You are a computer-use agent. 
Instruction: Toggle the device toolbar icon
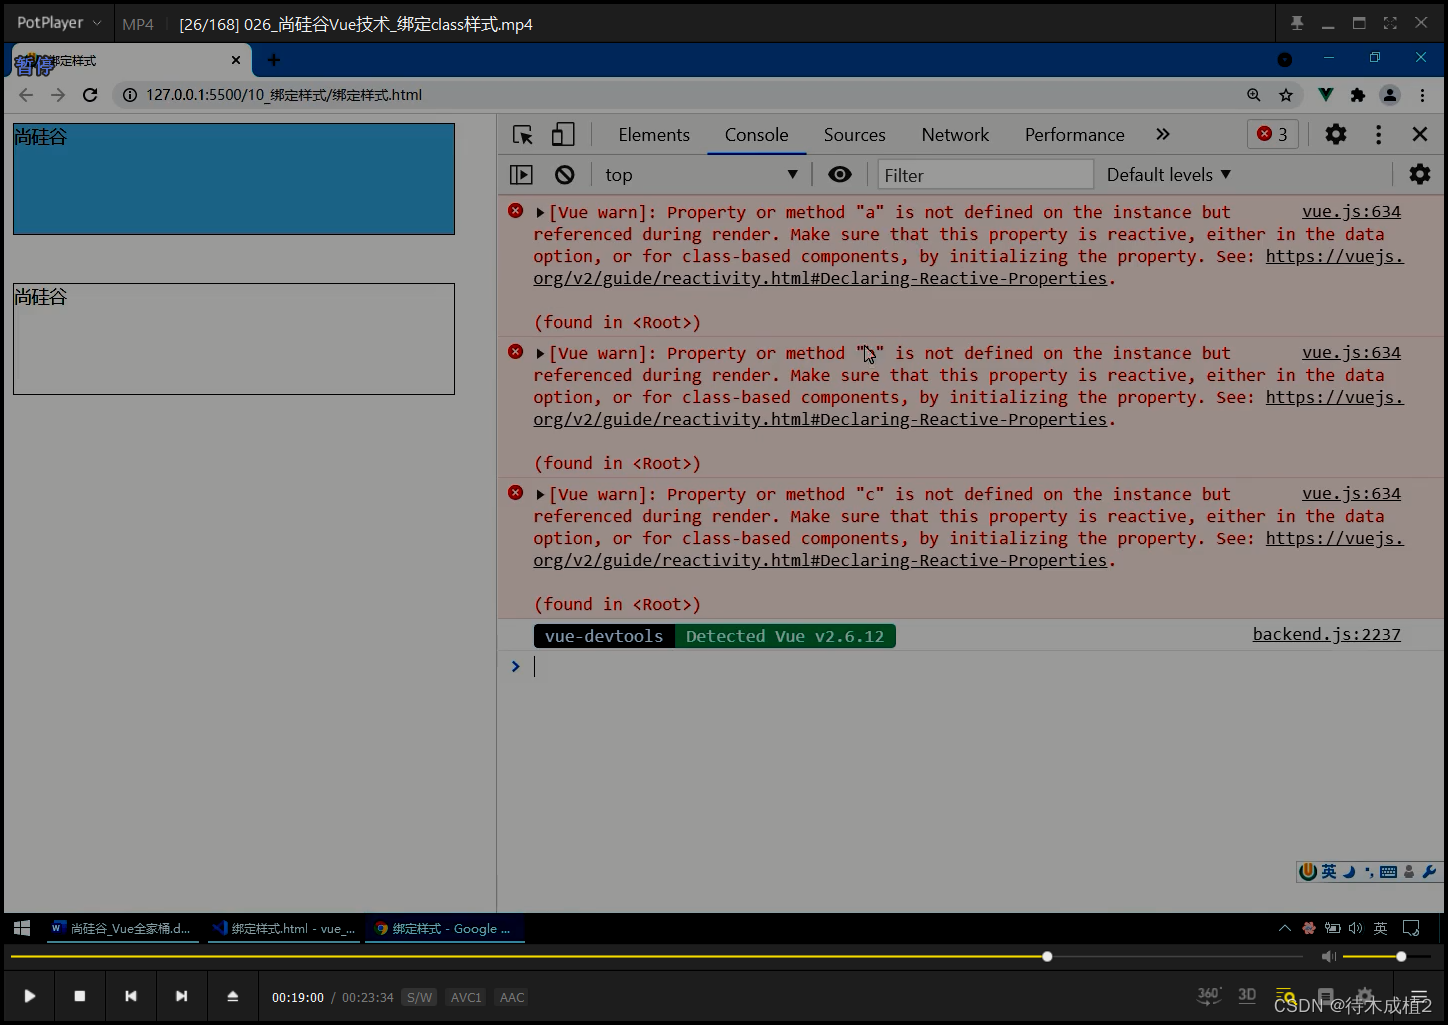(563, 135)
